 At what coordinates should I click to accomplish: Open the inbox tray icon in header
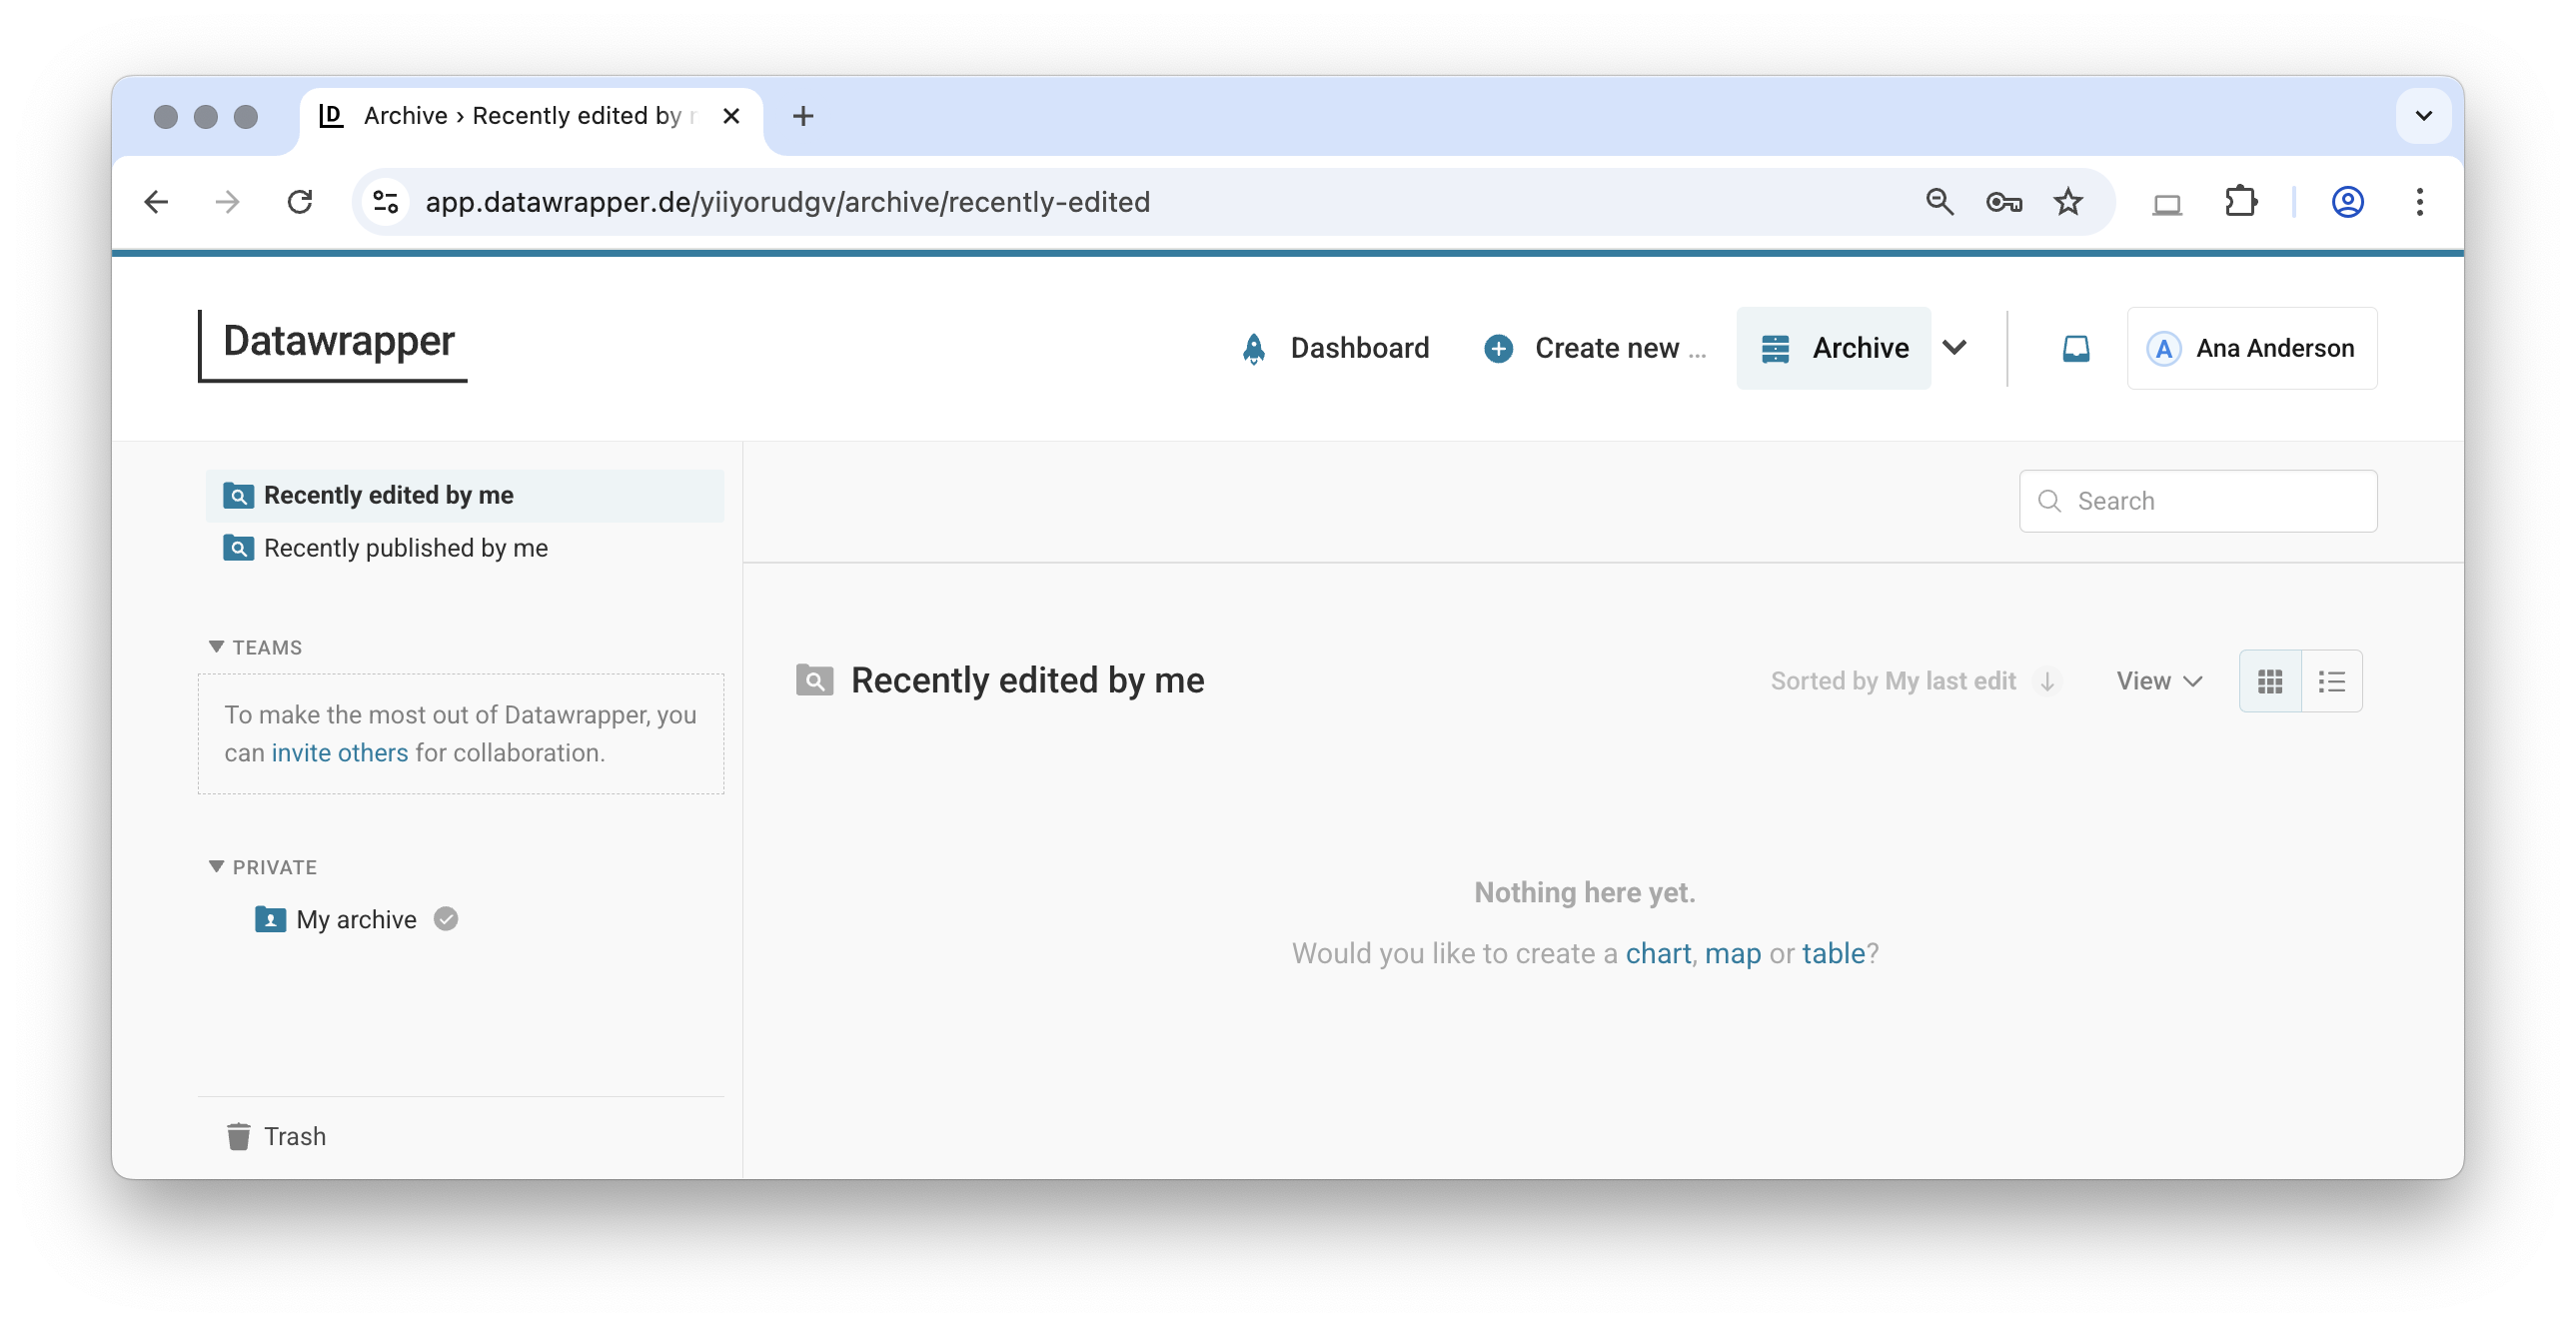click(2075, 348)
